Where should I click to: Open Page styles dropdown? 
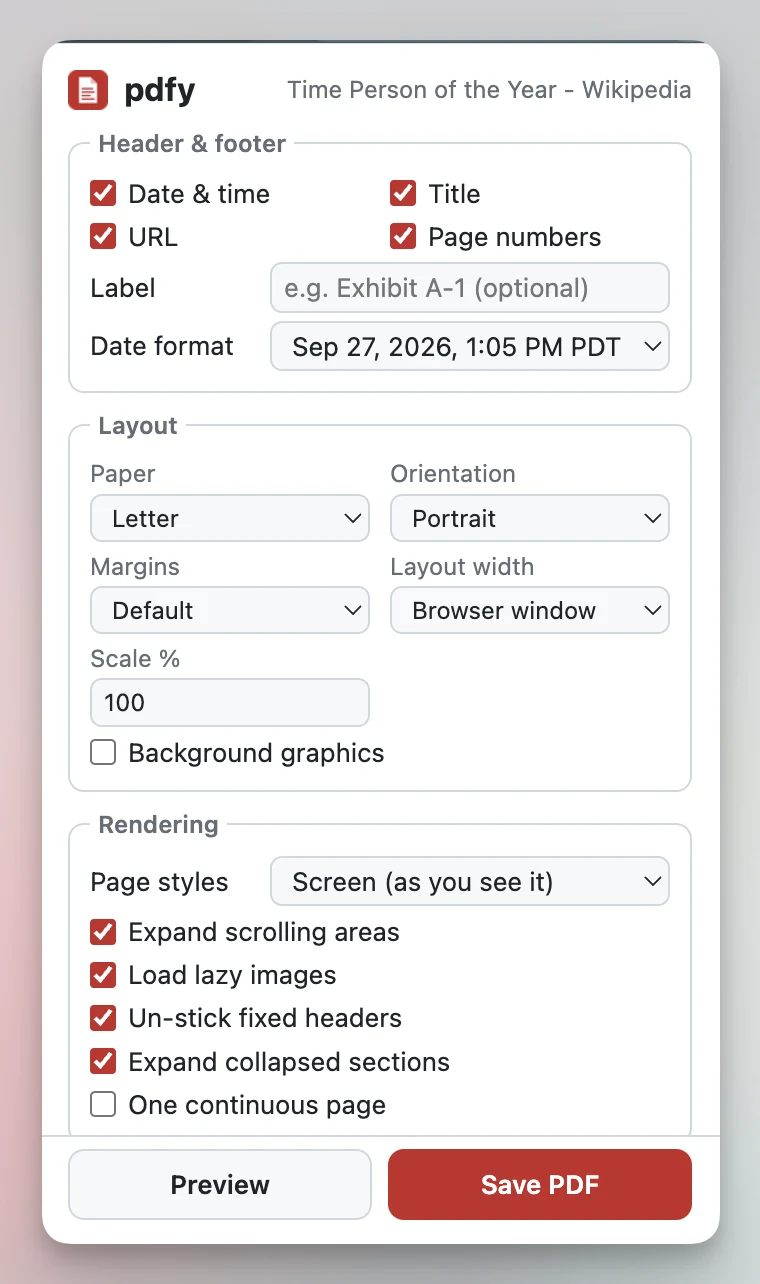pos(470,881)
